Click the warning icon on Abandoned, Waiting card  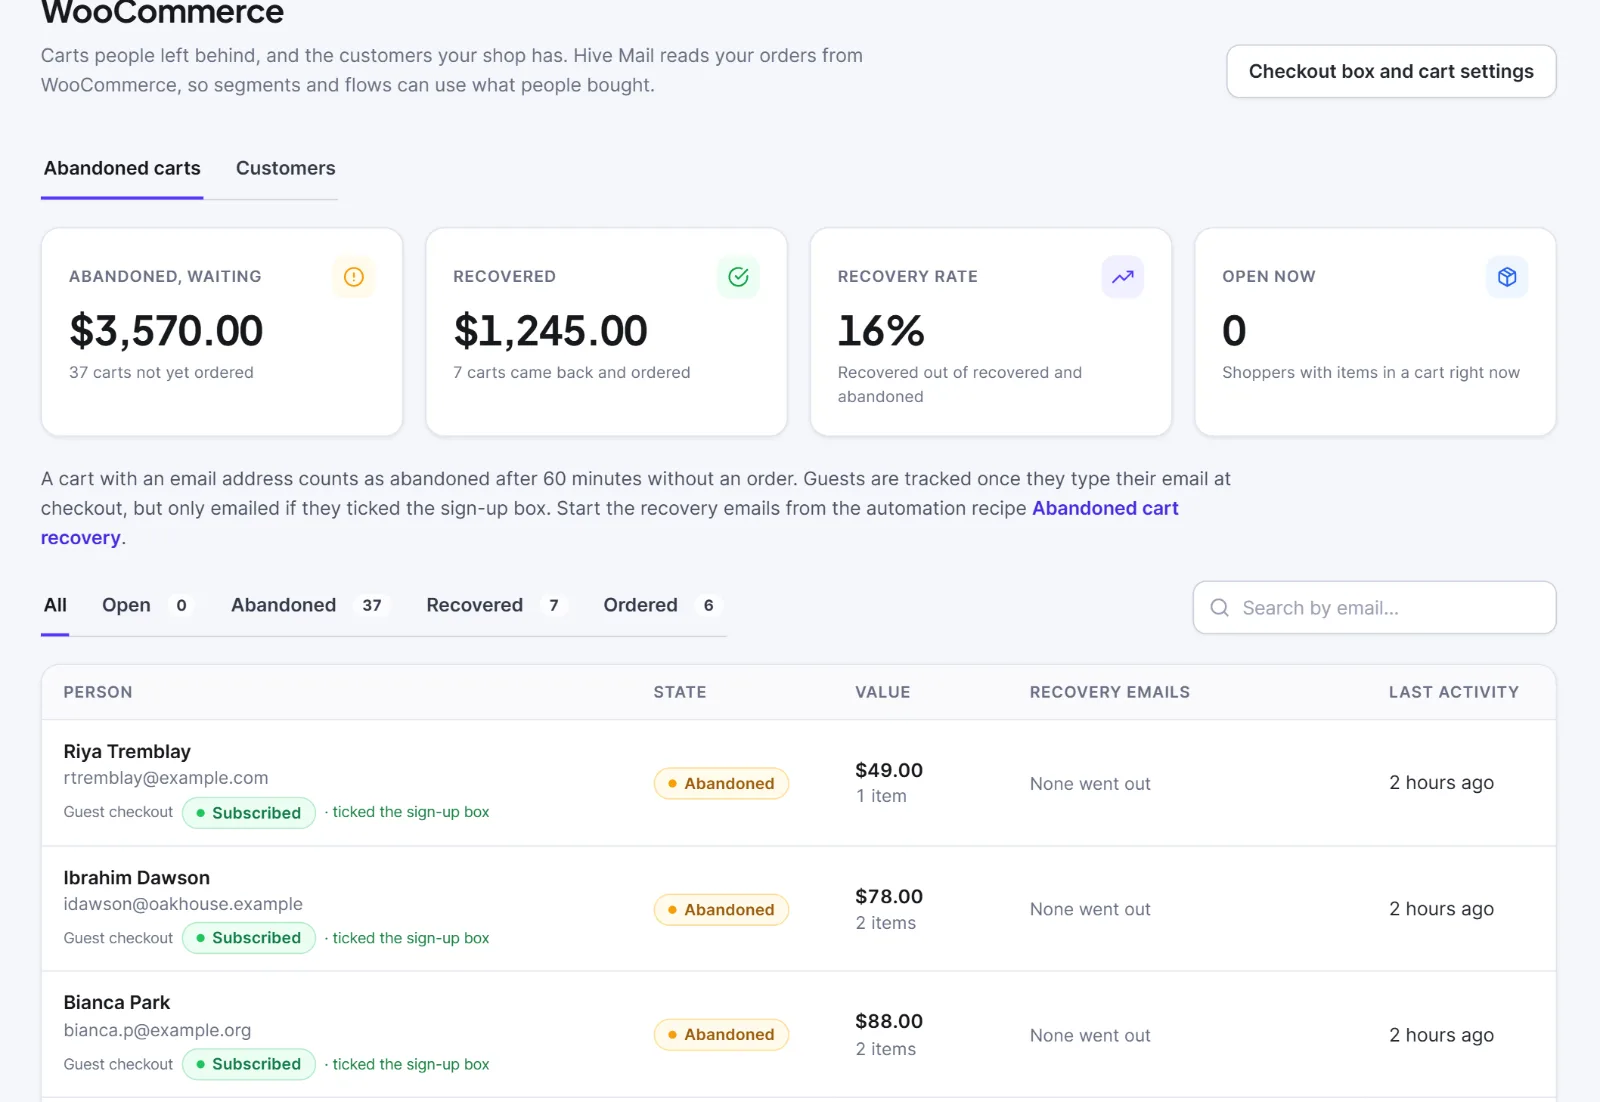click(x=354, y=277)
